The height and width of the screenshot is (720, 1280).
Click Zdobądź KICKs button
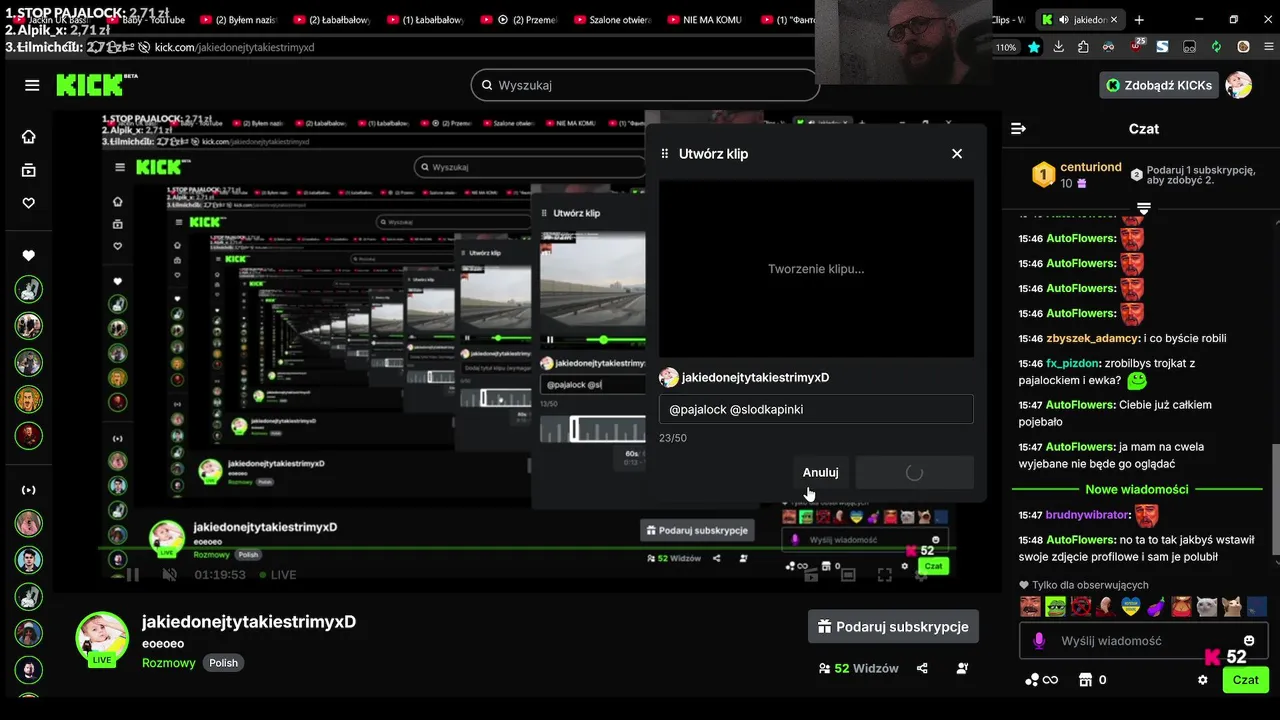1159,85
